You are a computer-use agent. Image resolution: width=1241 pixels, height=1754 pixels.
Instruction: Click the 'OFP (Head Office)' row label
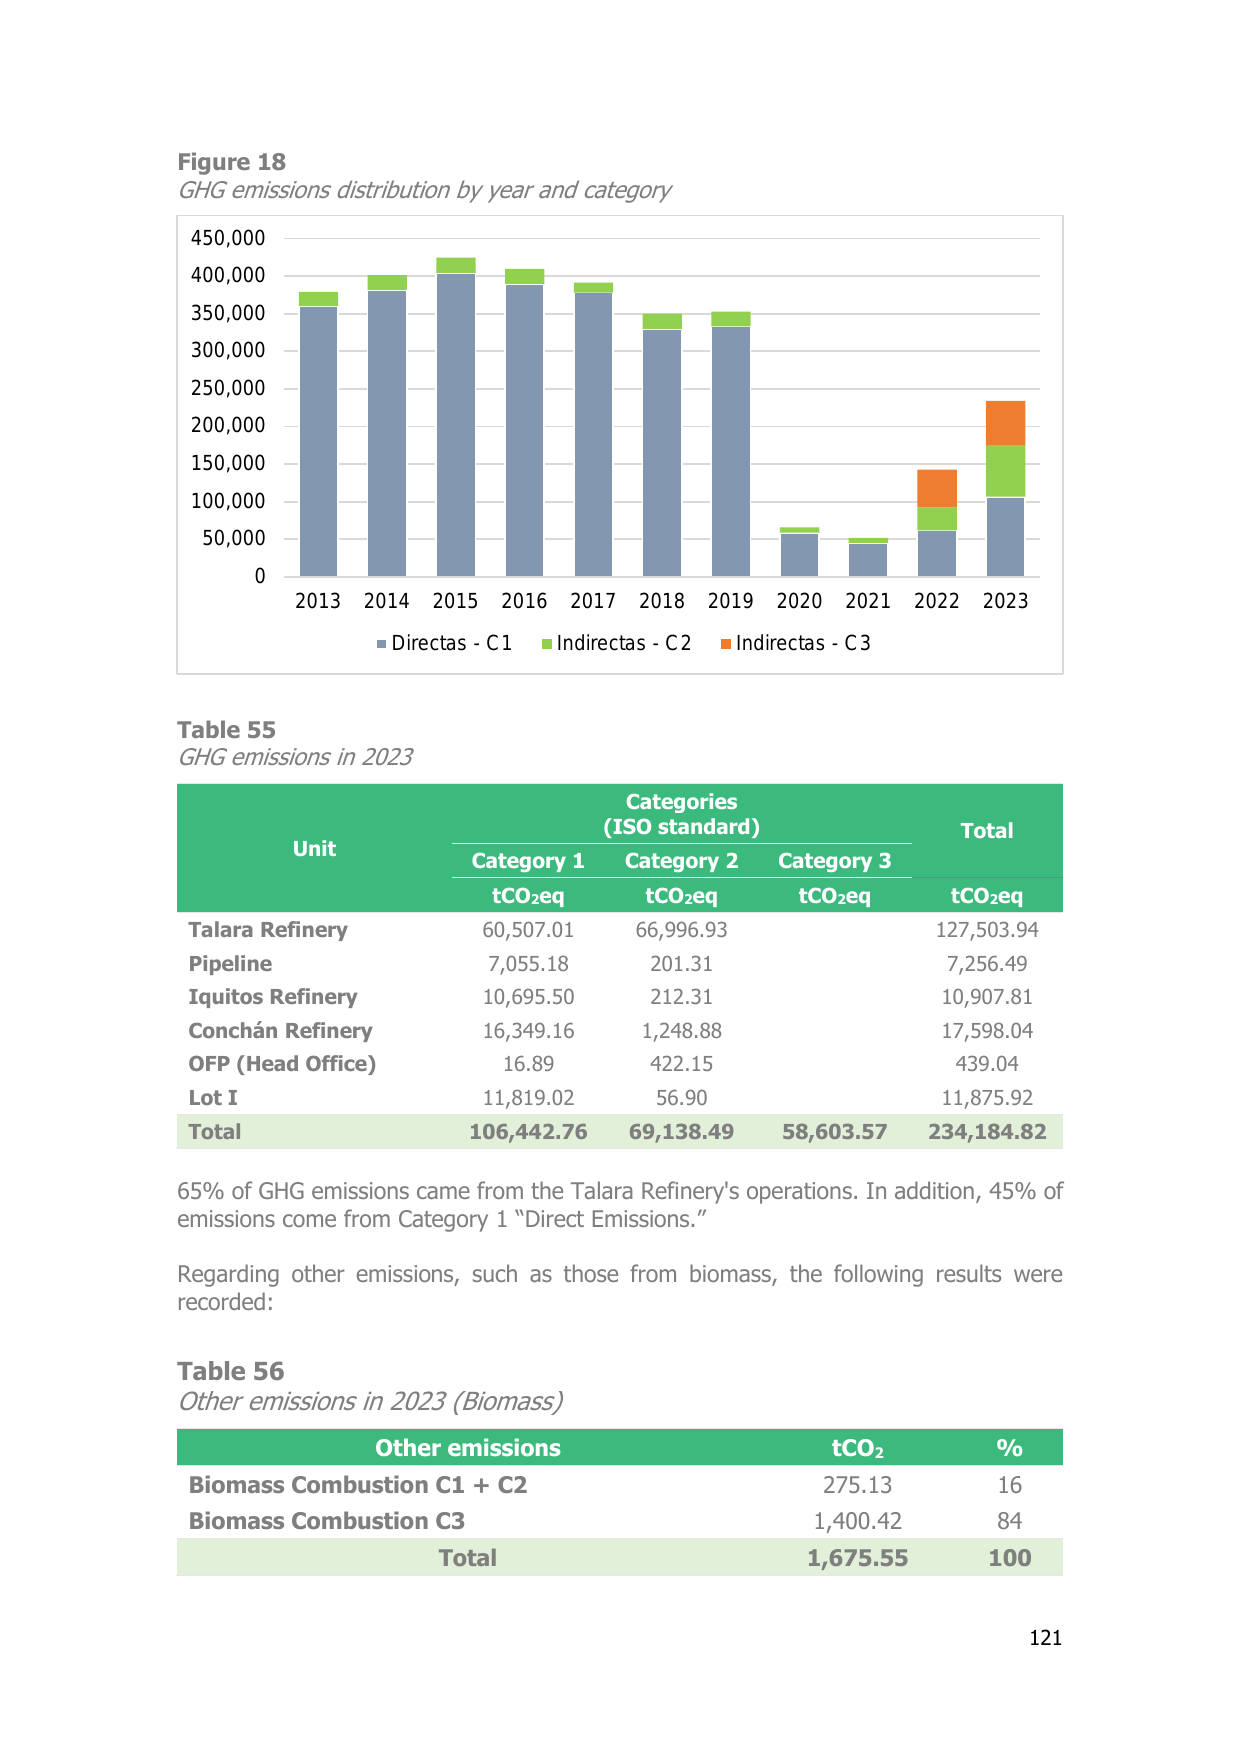282,1064
